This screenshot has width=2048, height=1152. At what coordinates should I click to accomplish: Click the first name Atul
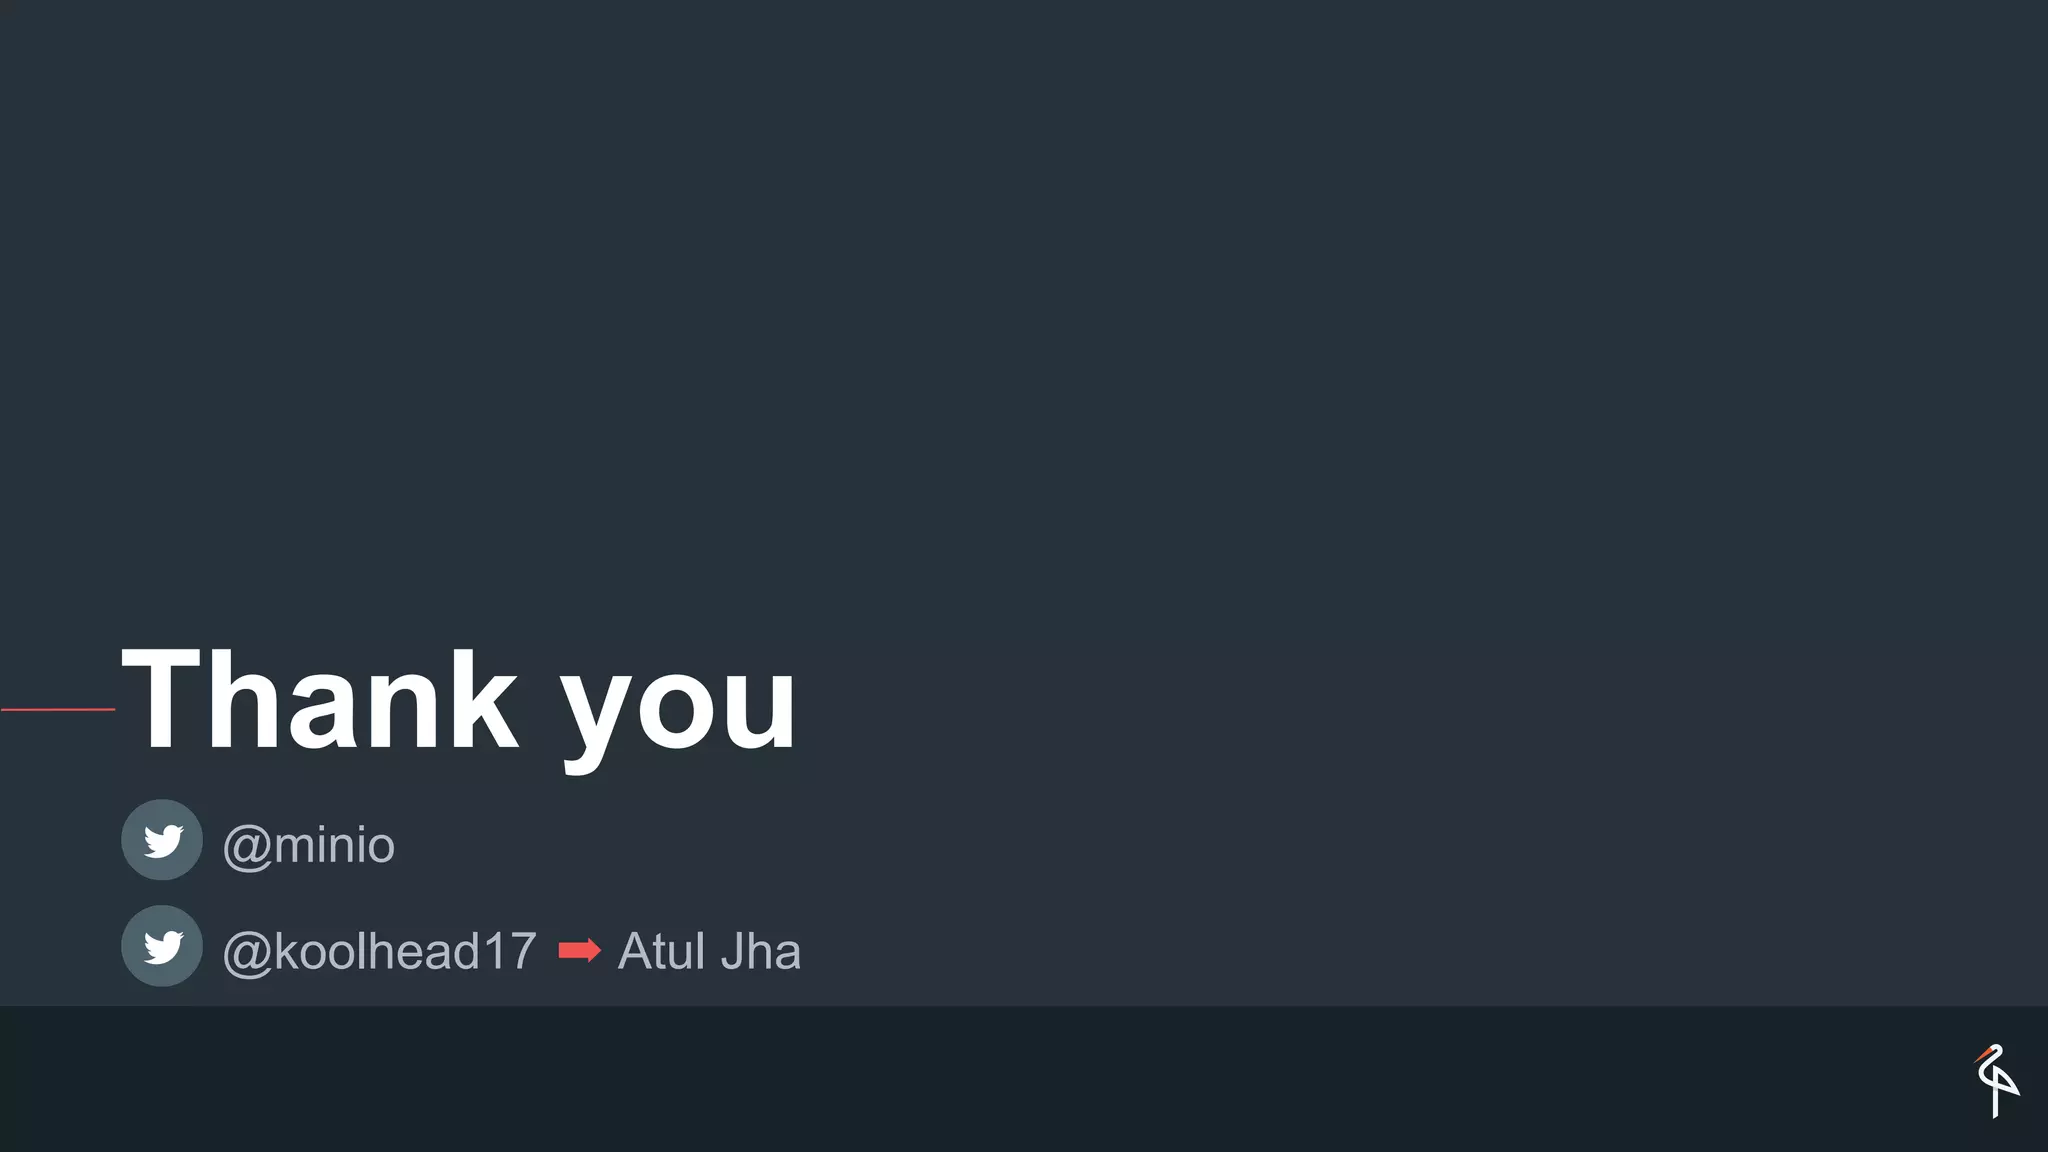tap(662, 951)
